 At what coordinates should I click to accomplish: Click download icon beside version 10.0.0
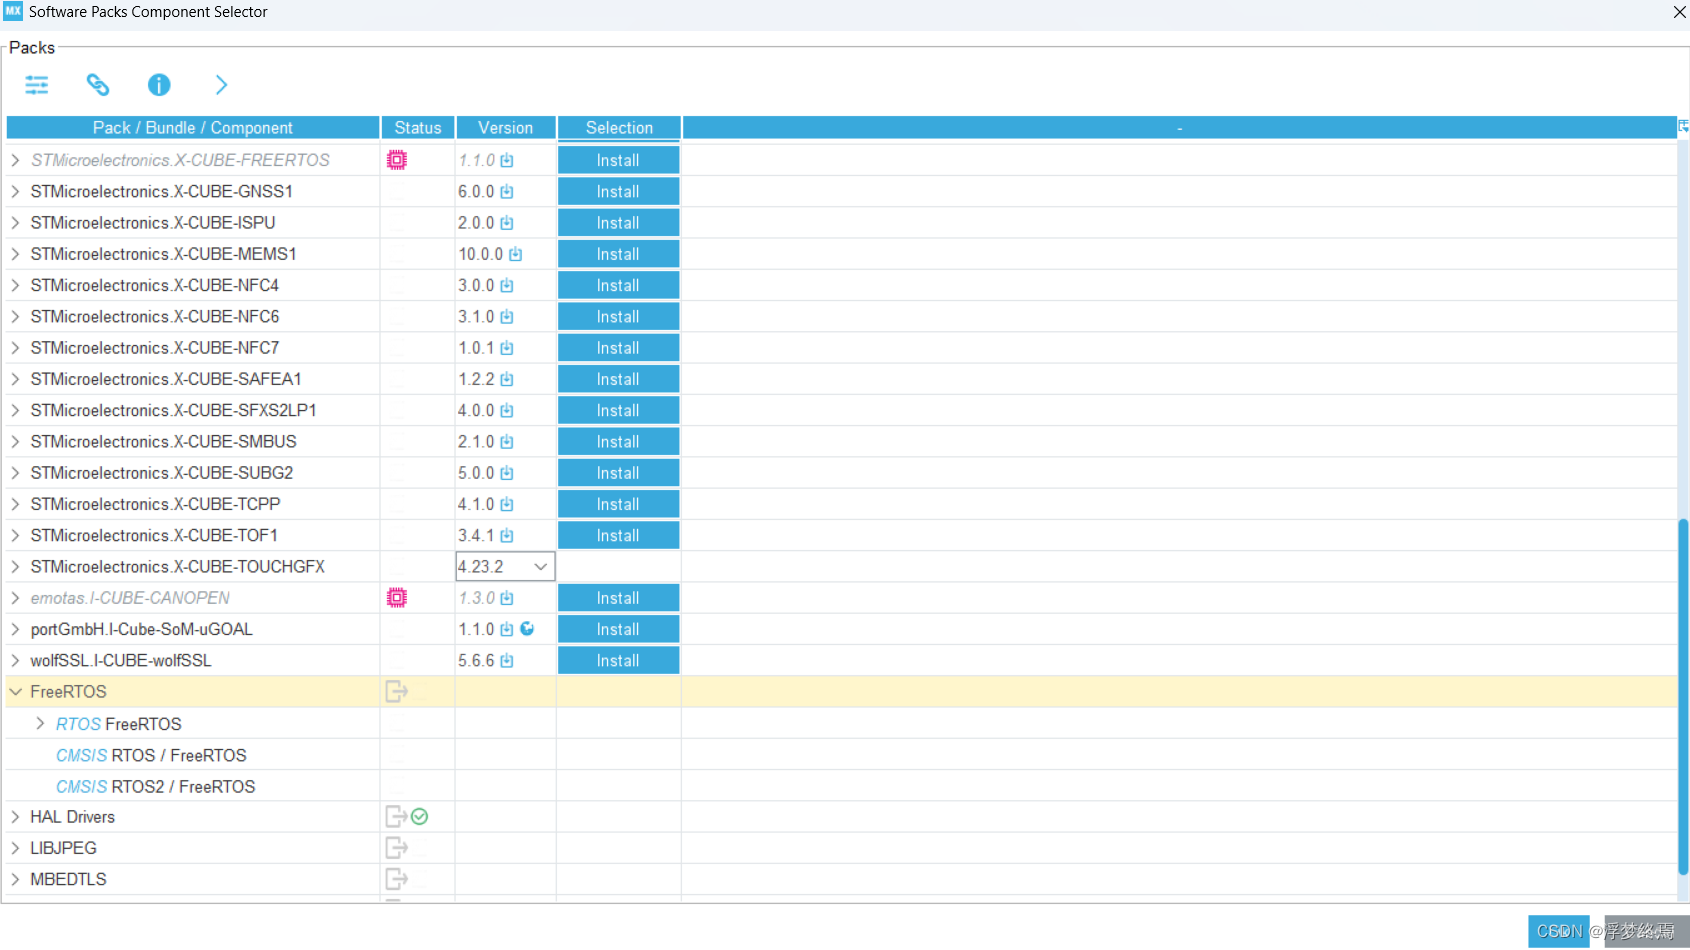[x=516, y=255]
